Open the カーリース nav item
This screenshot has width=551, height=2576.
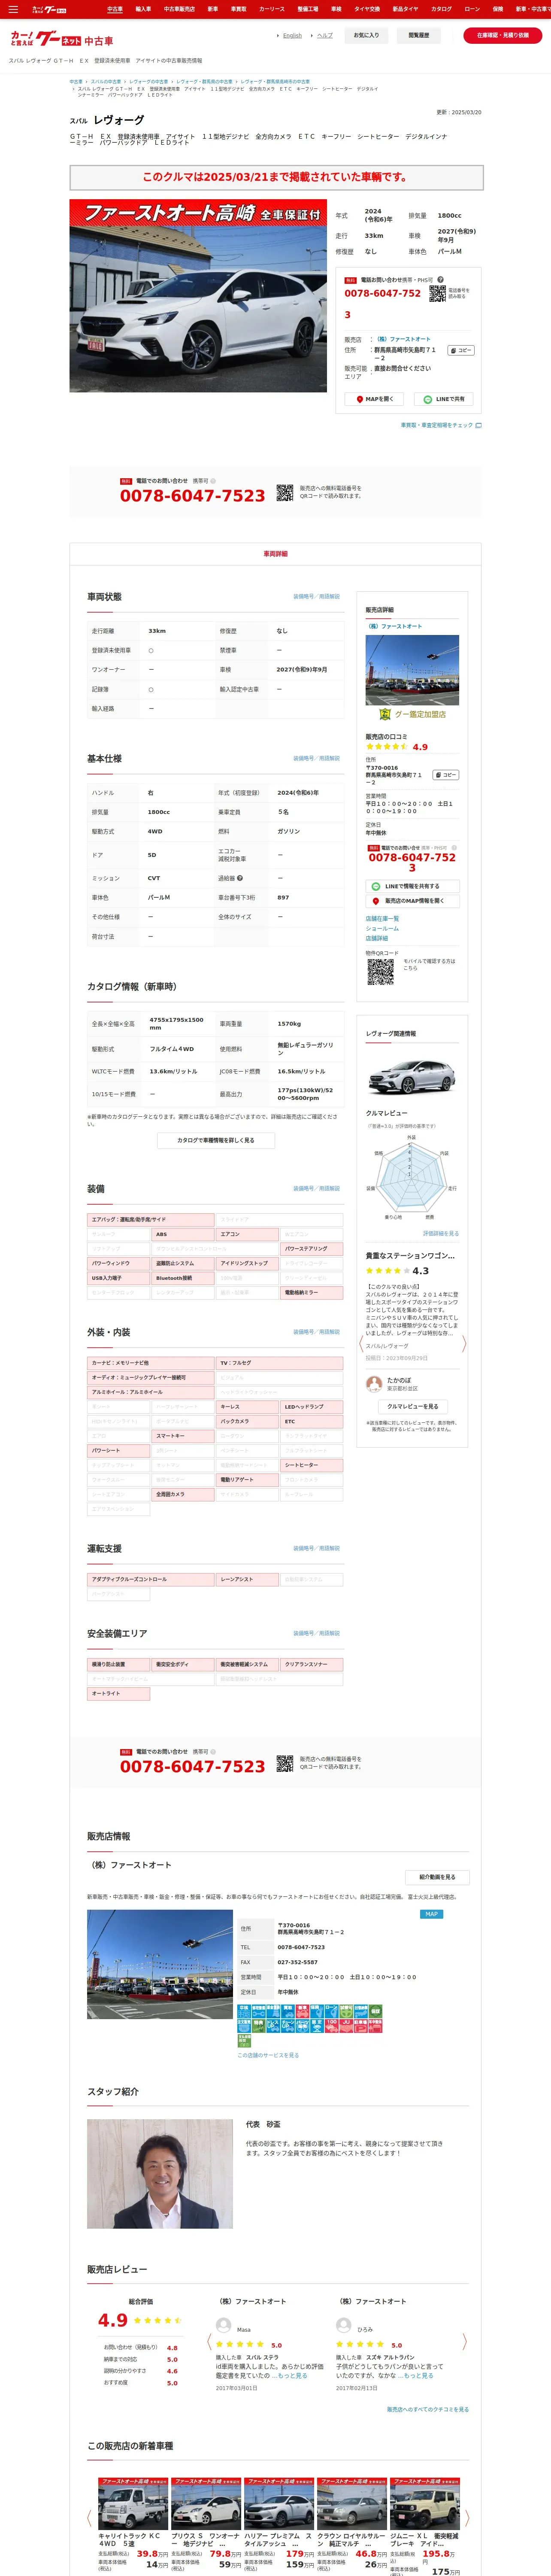click(272, 9)
